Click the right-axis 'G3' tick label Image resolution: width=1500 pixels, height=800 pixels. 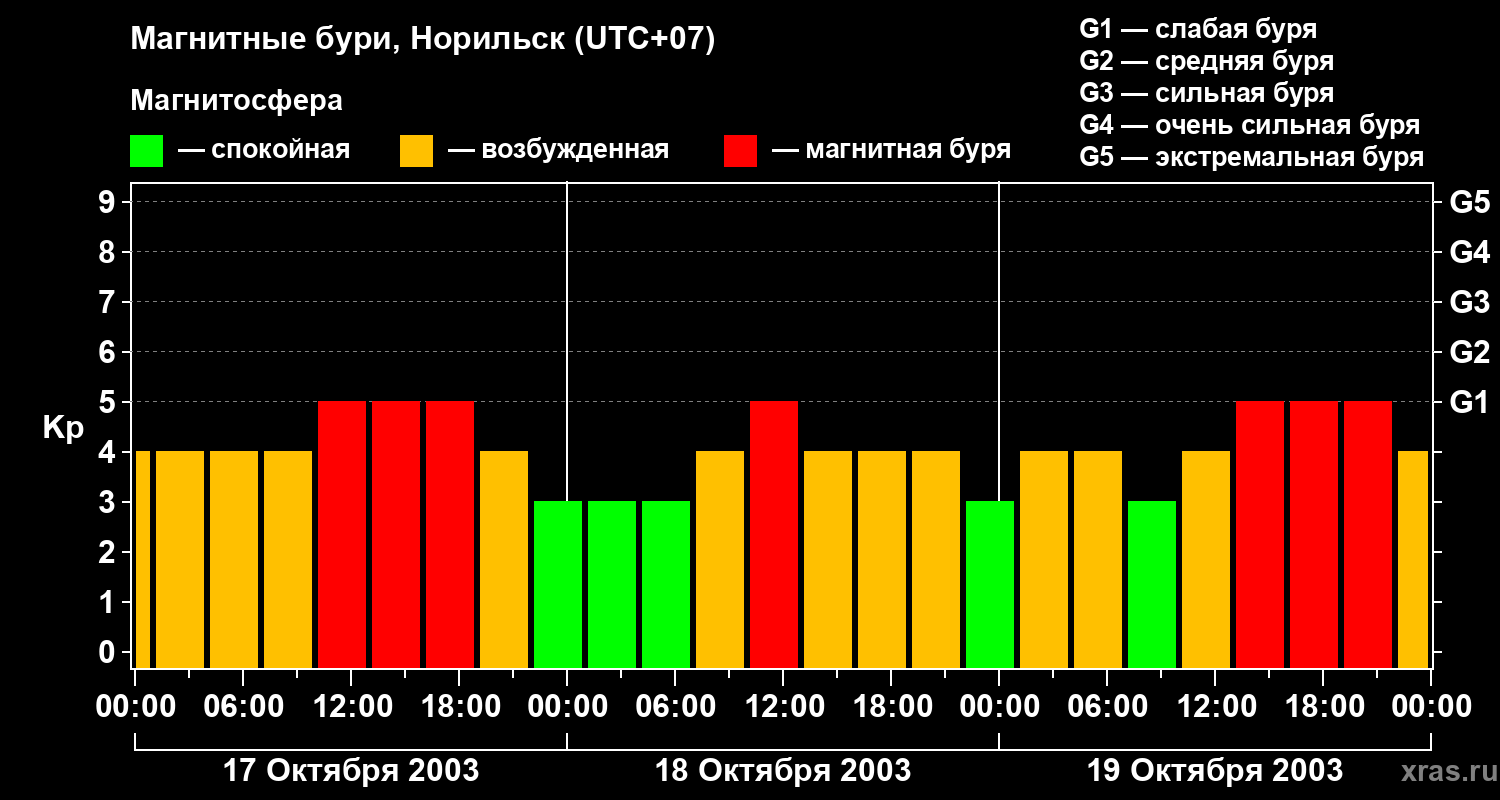pyautogui.click(x=1469, y=302)
